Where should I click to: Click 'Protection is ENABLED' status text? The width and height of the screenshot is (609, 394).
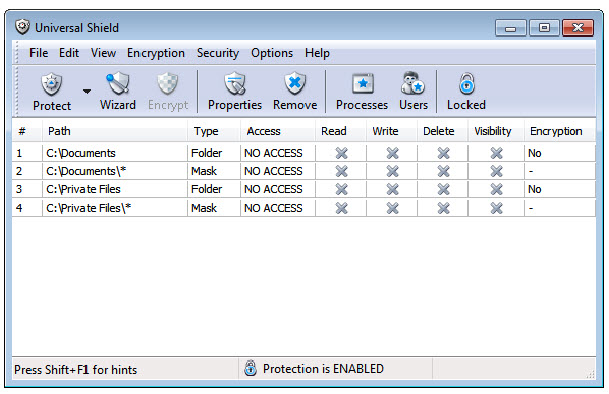(x=323, y=368)
